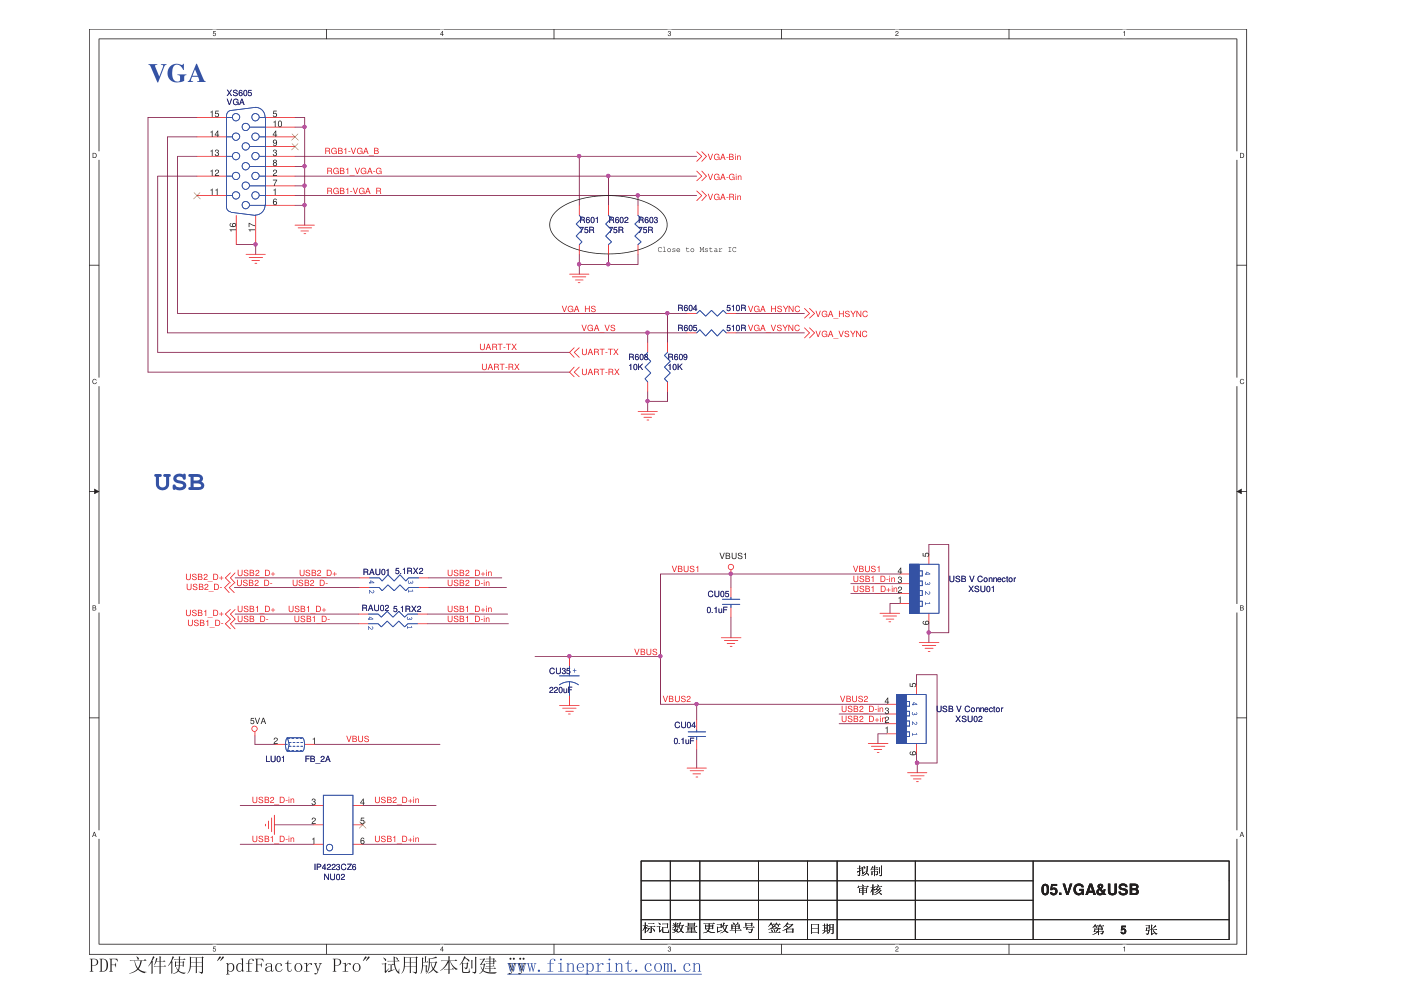Click the 5VA power label
Viewport: 1404px width, 993px height.
(258, 721)
